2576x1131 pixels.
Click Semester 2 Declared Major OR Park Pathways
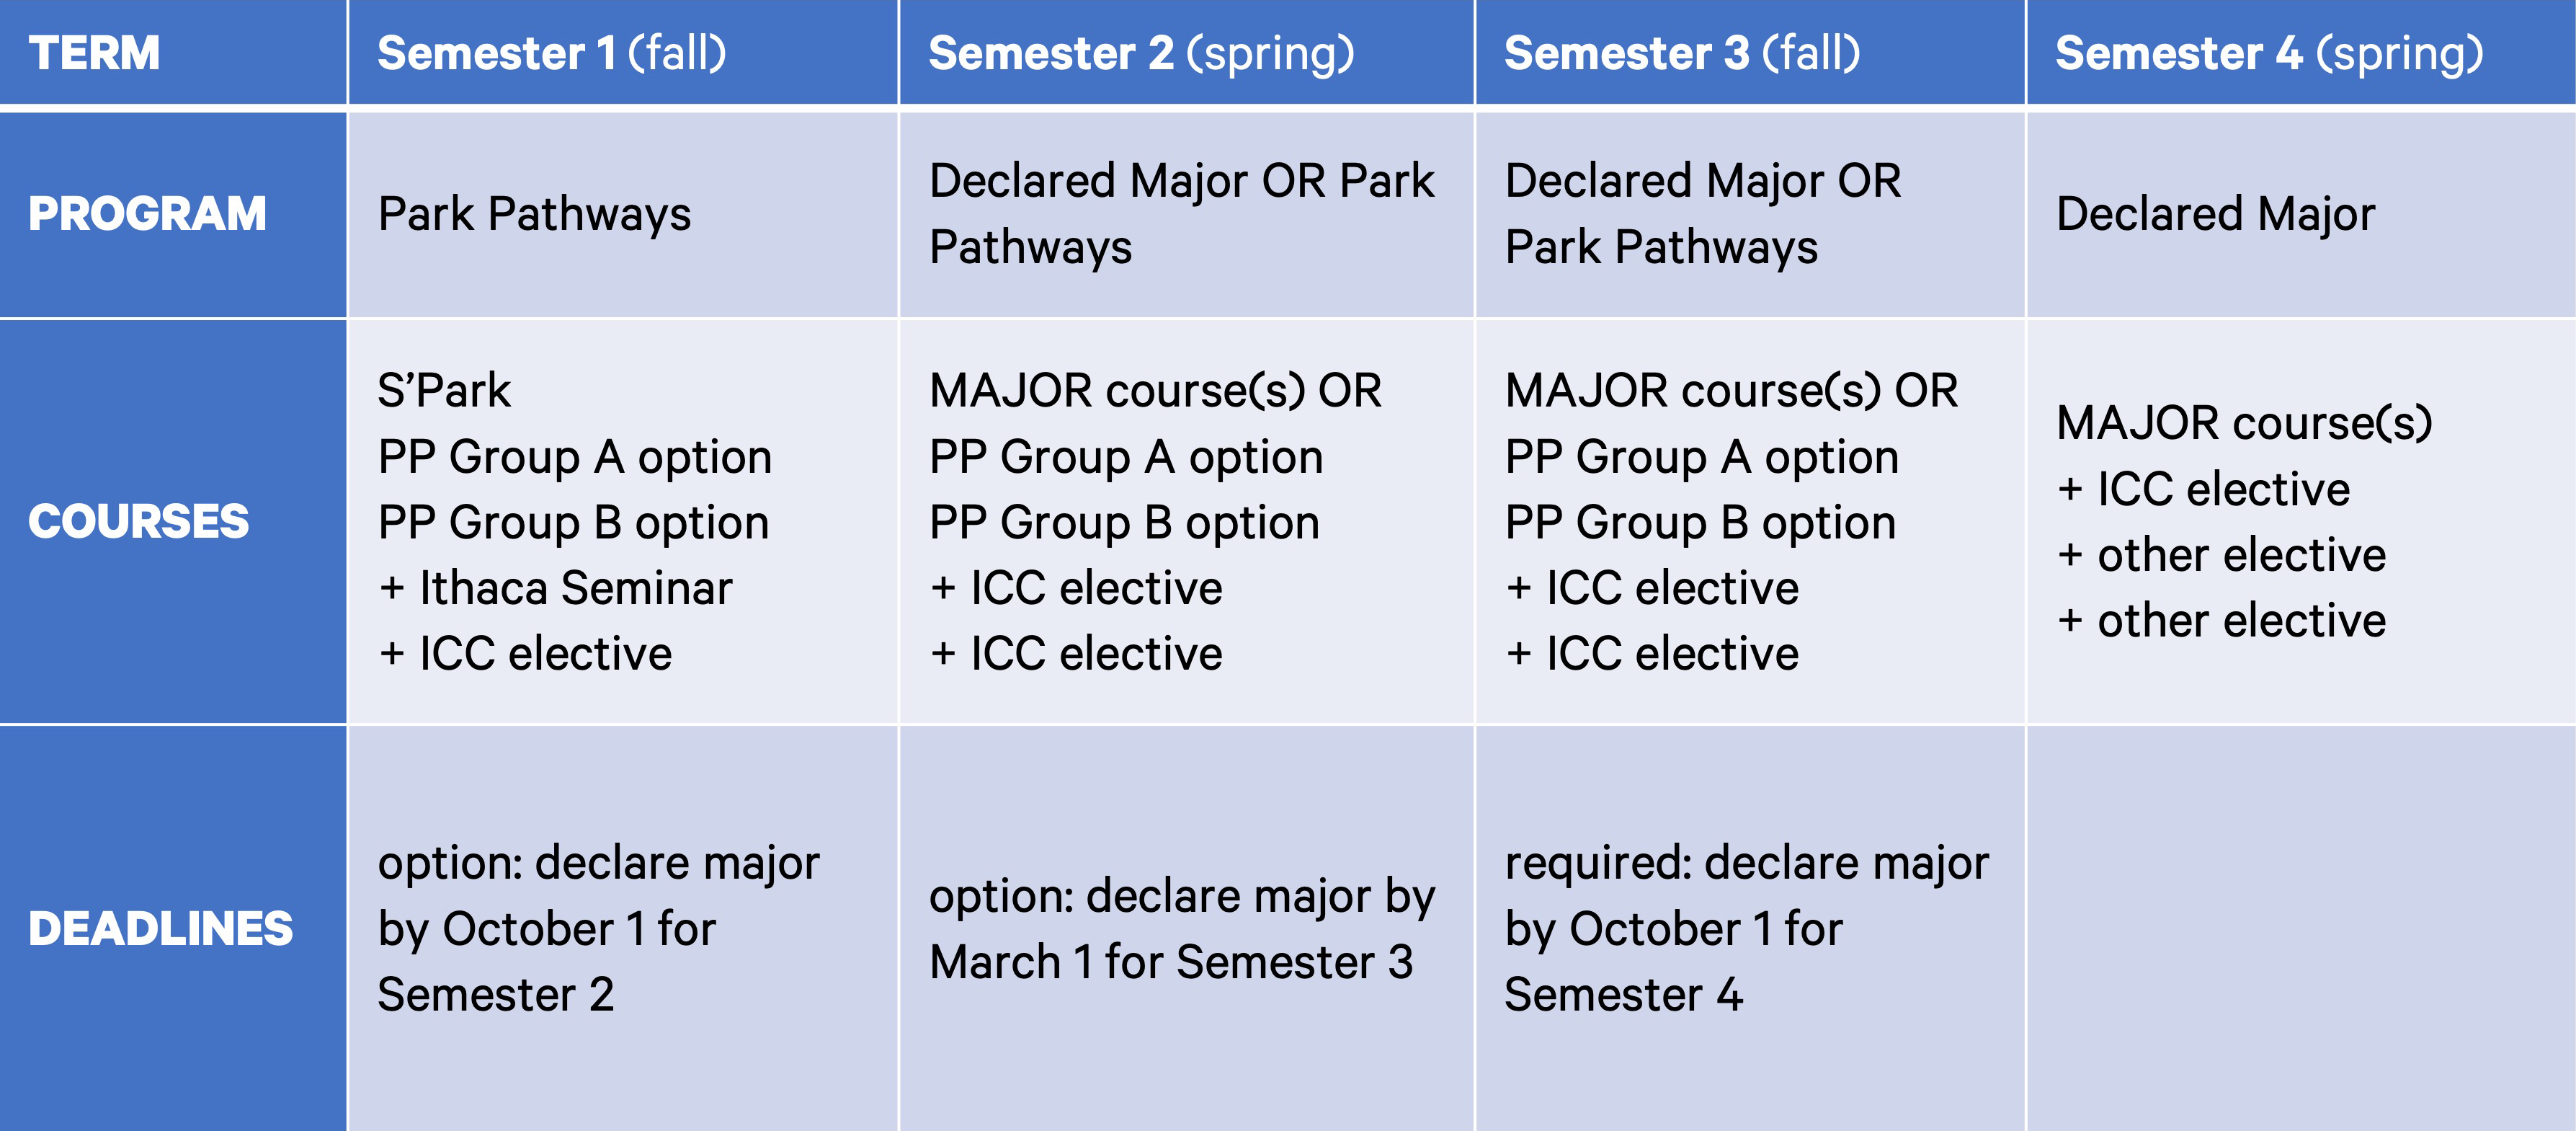tap(1186, 214)
